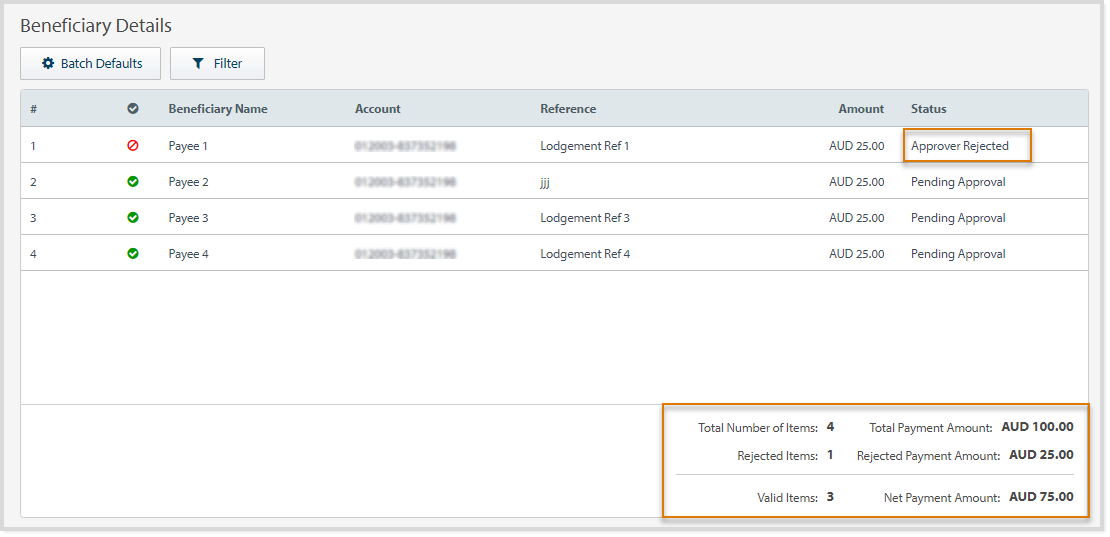This screenshot has height=537, width=1110.
Task: Click the green check icon for Payee 2
Action: pyautogui.click(x=133, y=182)
